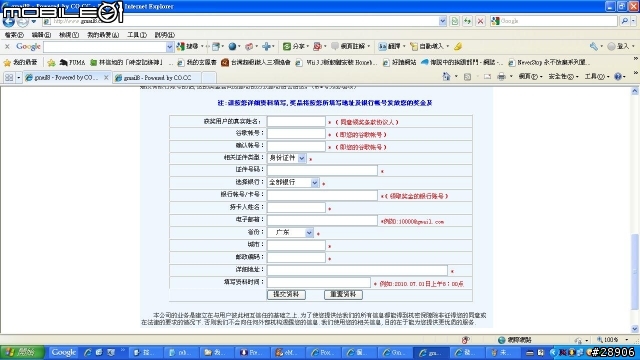Screen dimensions: 640x360
Task: Click the detailed address (详细地址) input field
Action: tap(358, 270)
